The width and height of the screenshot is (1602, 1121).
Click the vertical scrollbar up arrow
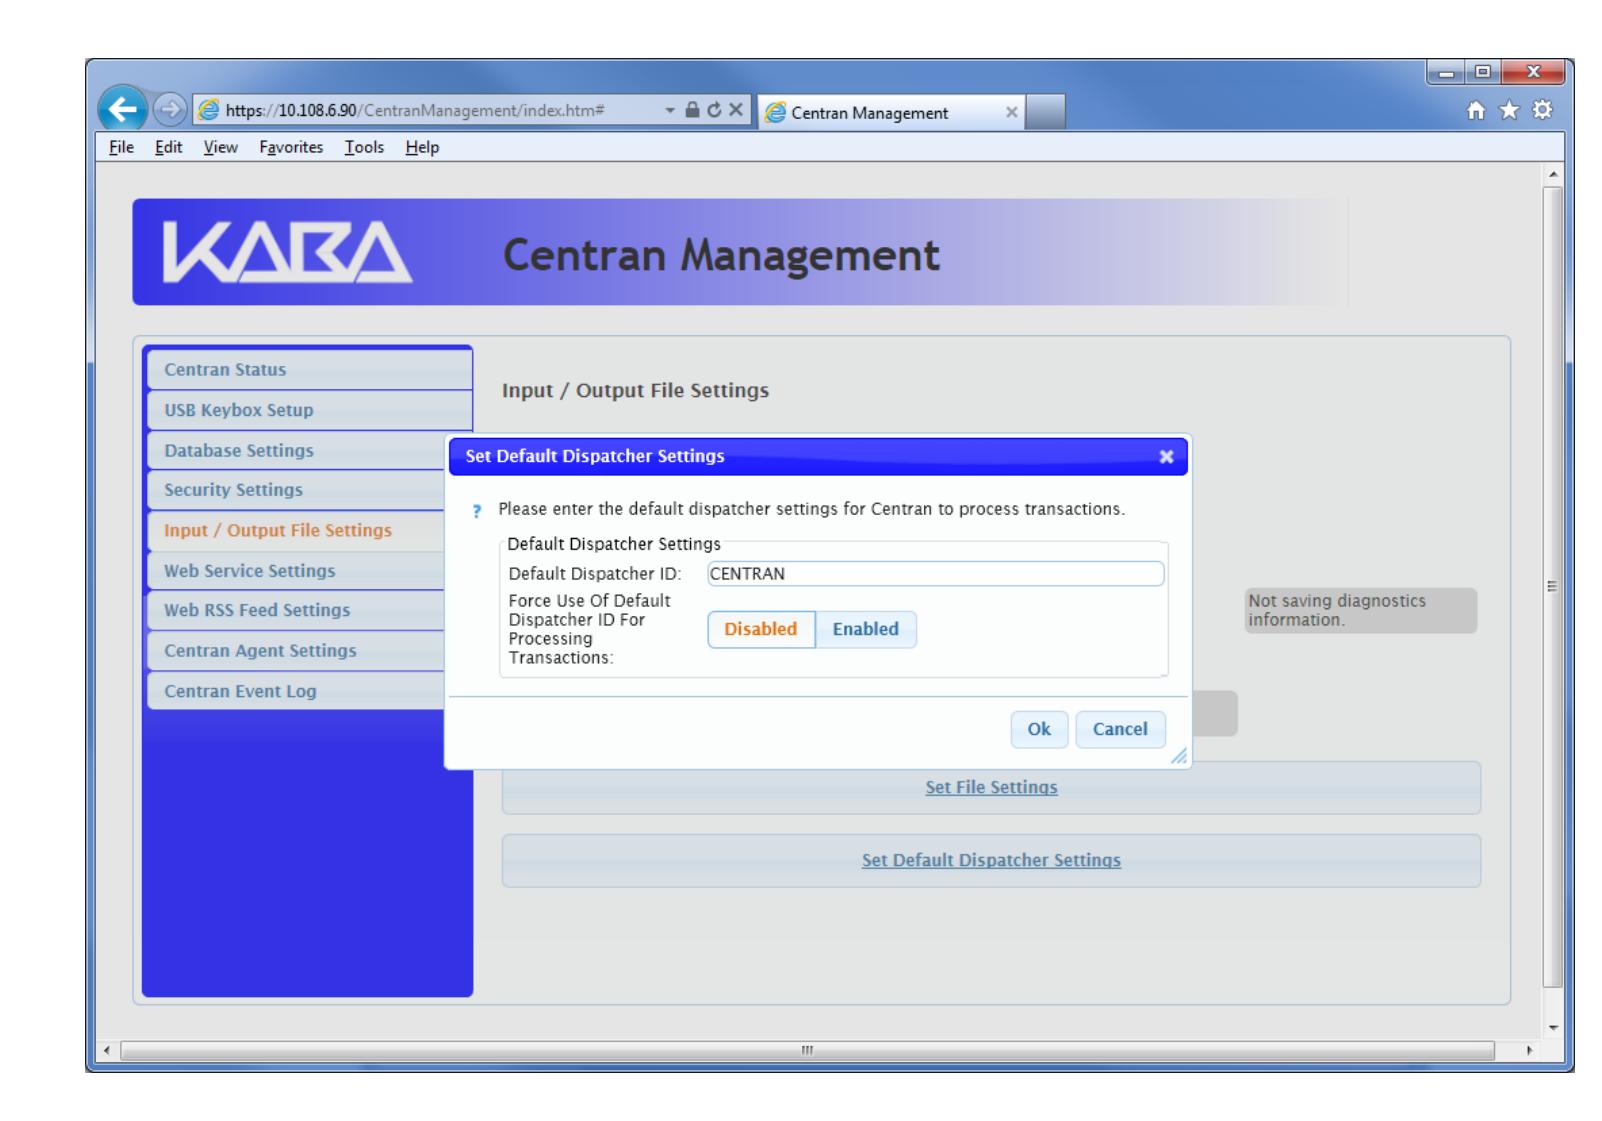[1553, 174]
